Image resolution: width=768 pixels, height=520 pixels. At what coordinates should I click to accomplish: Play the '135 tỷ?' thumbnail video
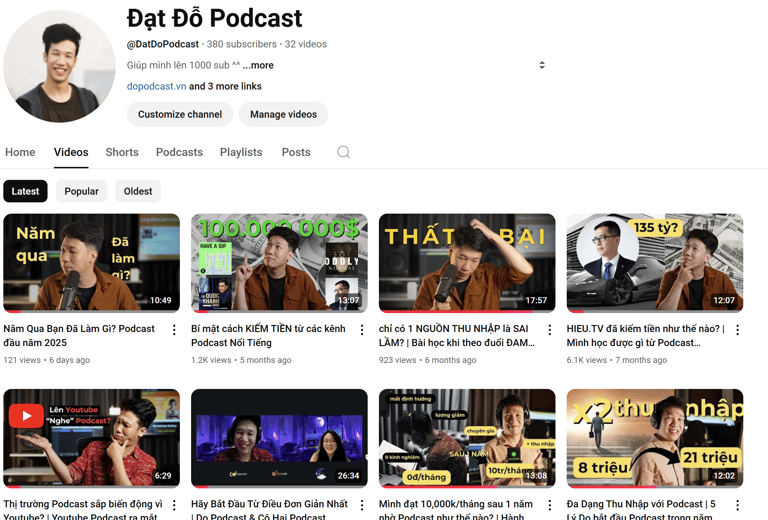click(x=655, y=262)
